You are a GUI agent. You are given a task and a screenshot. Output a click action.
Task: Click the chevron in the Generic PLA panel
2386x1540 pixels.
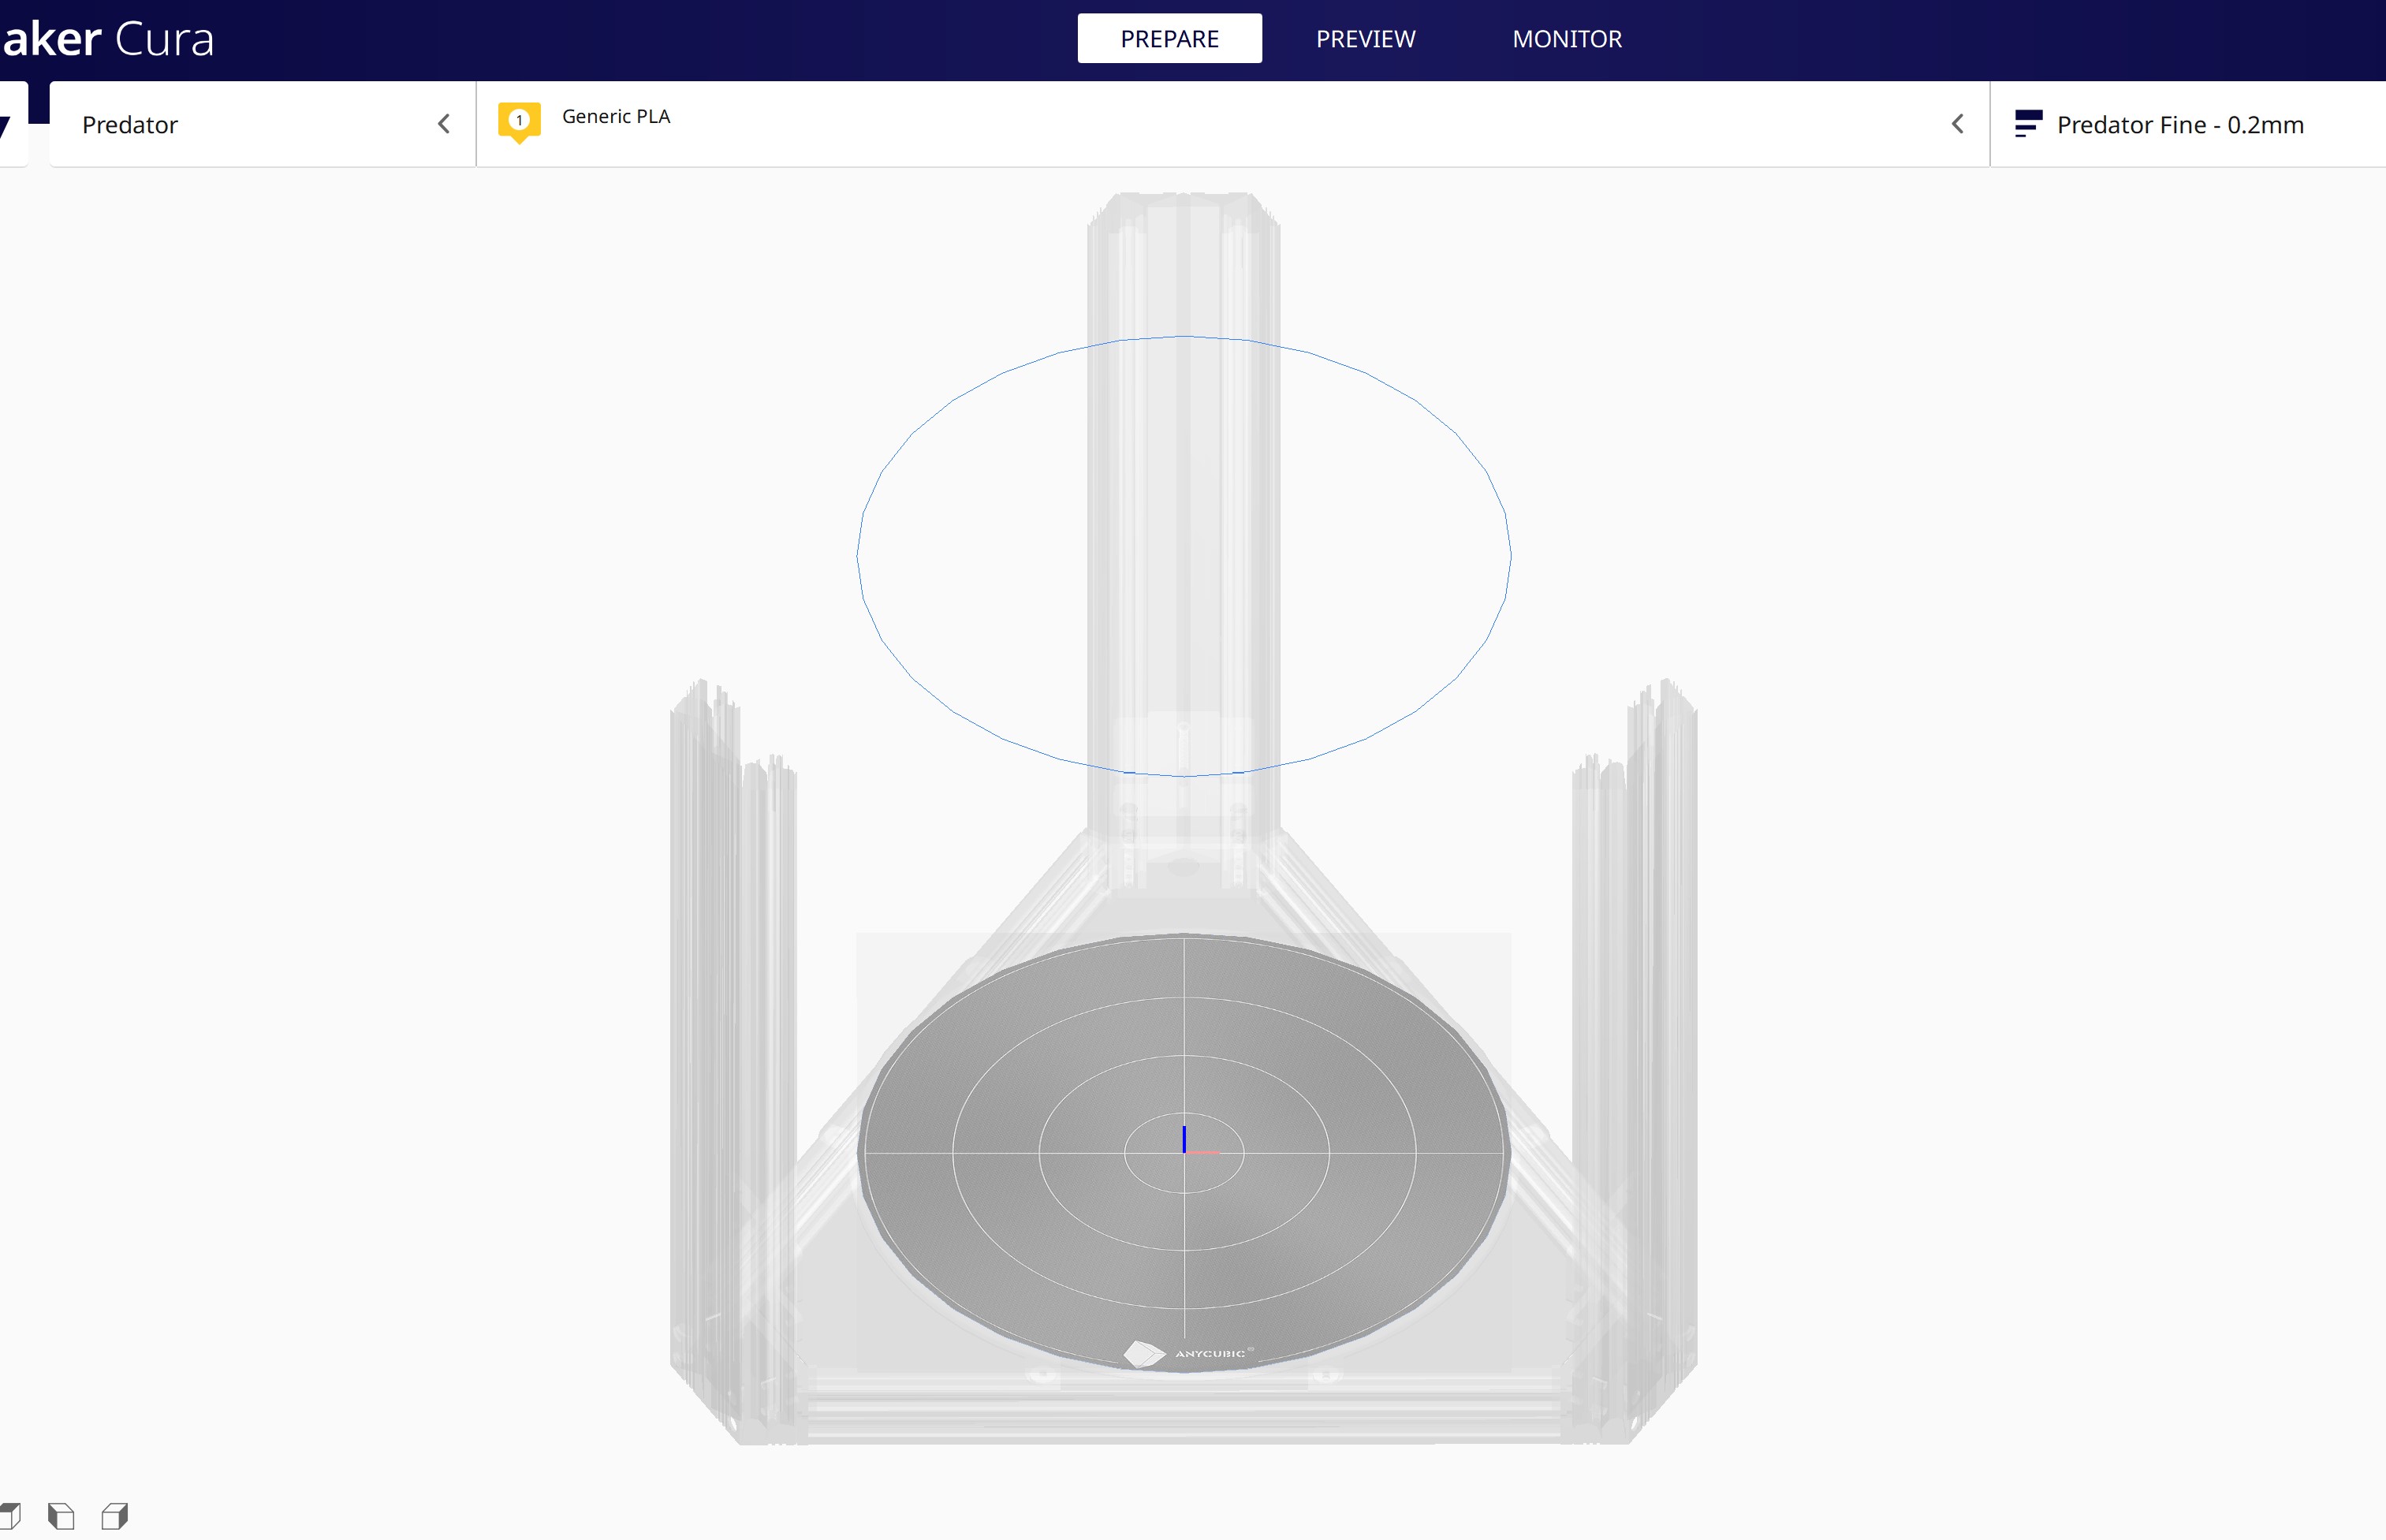1957,124
